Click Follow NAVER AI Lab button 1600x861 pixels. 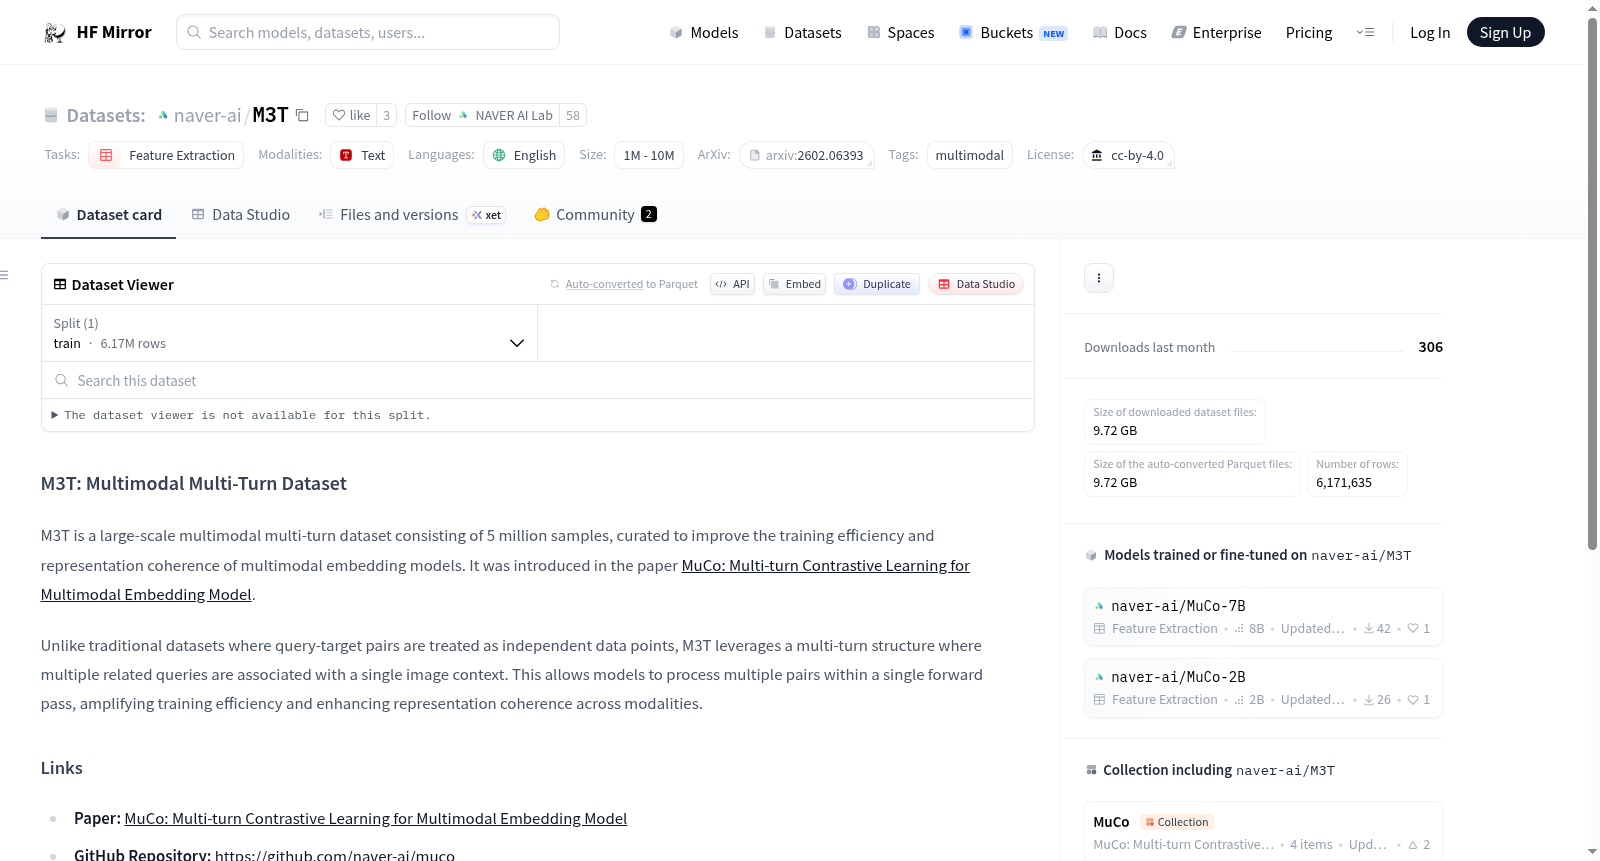point(482,115)
